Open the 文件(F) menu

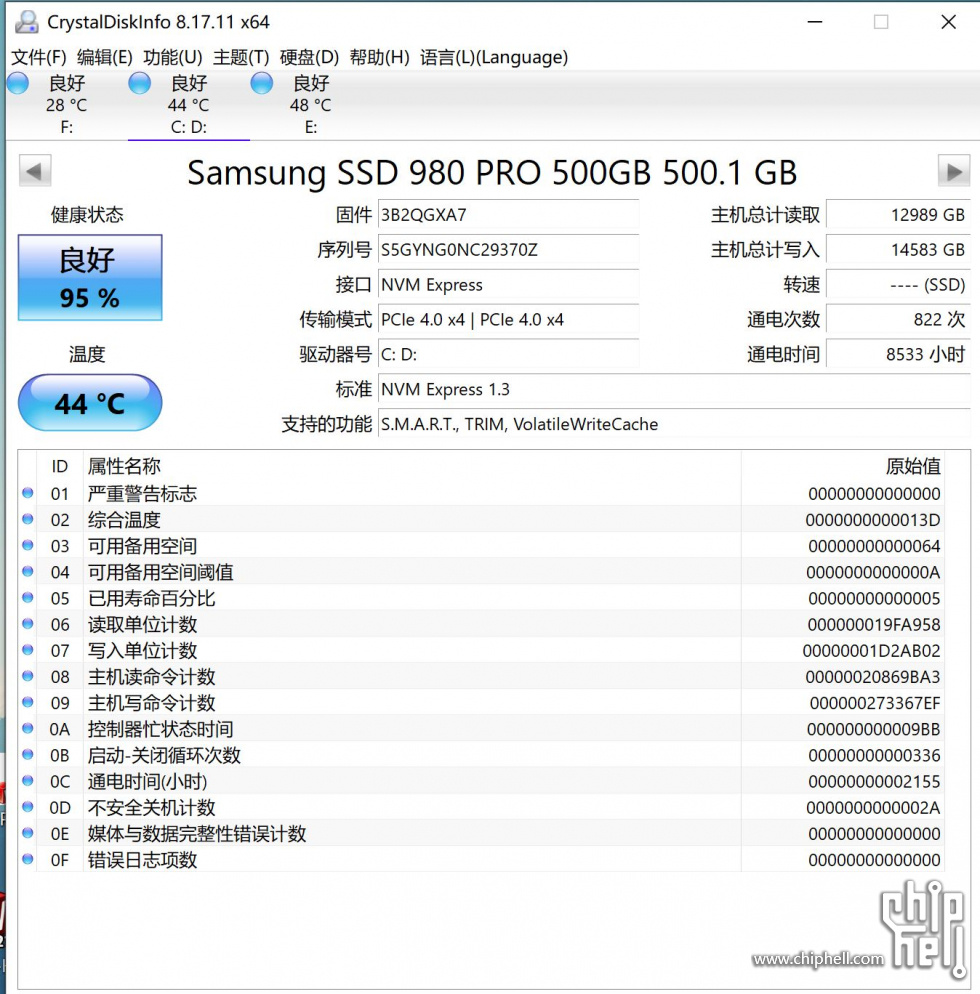click(39, 57)
